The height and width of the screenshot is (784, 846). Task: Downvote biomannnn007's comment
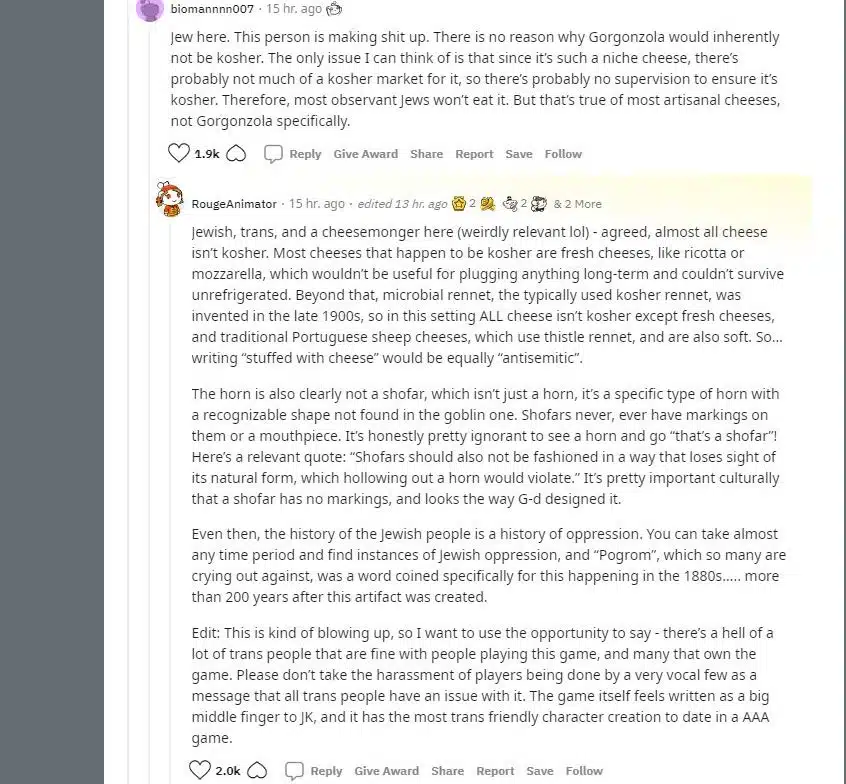236,154
